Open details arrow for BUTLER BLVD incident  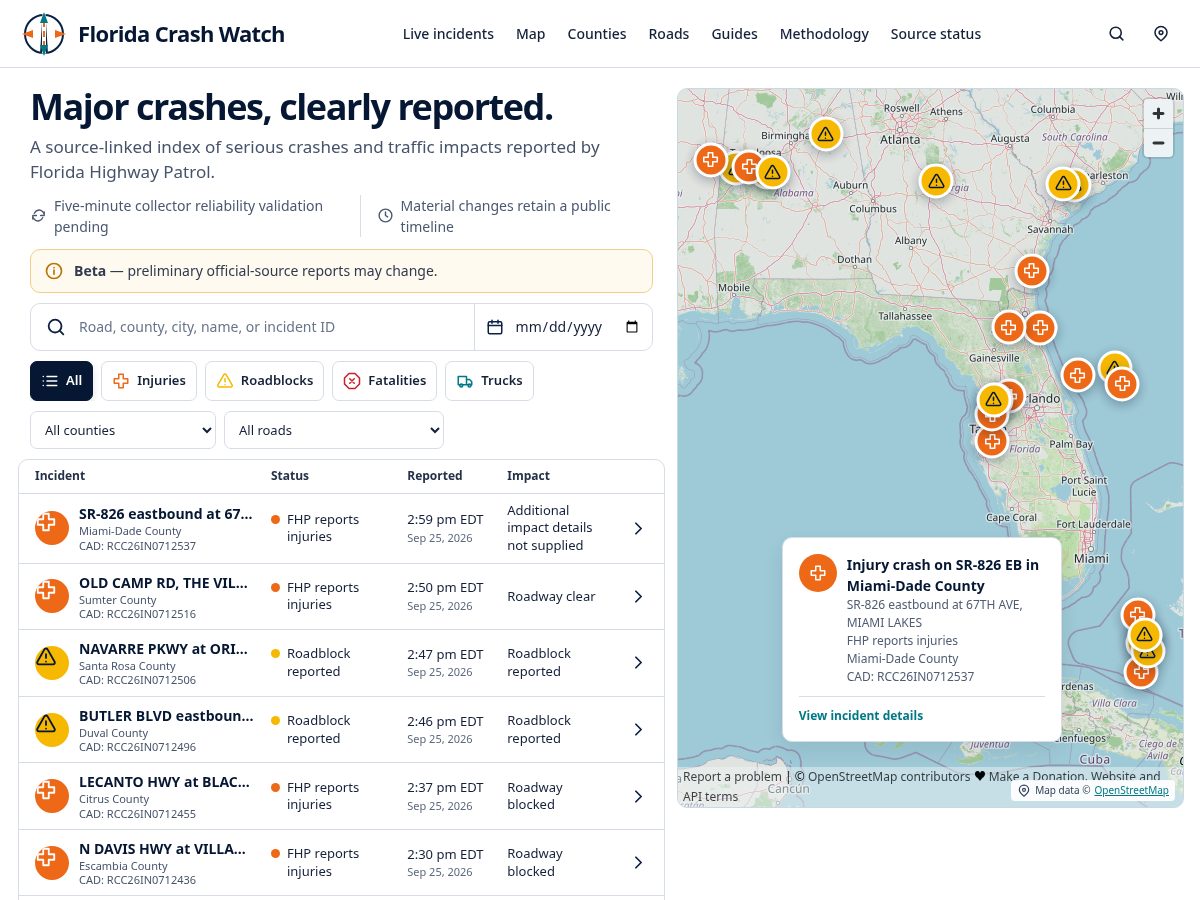click(638, 729)
